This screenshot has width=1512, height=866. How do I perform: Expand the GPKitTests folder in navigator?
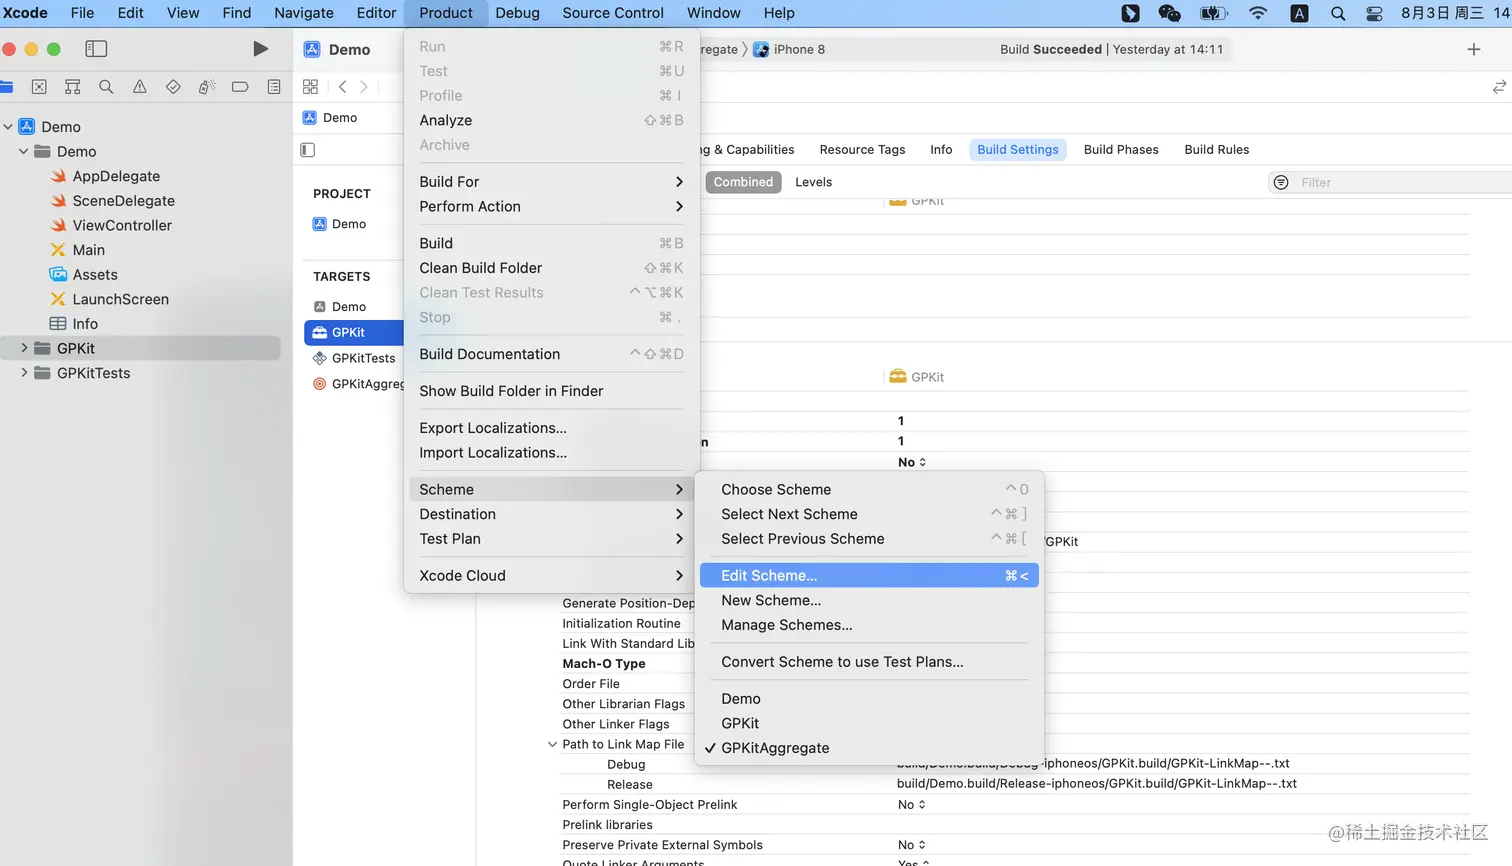coord(24,373)
